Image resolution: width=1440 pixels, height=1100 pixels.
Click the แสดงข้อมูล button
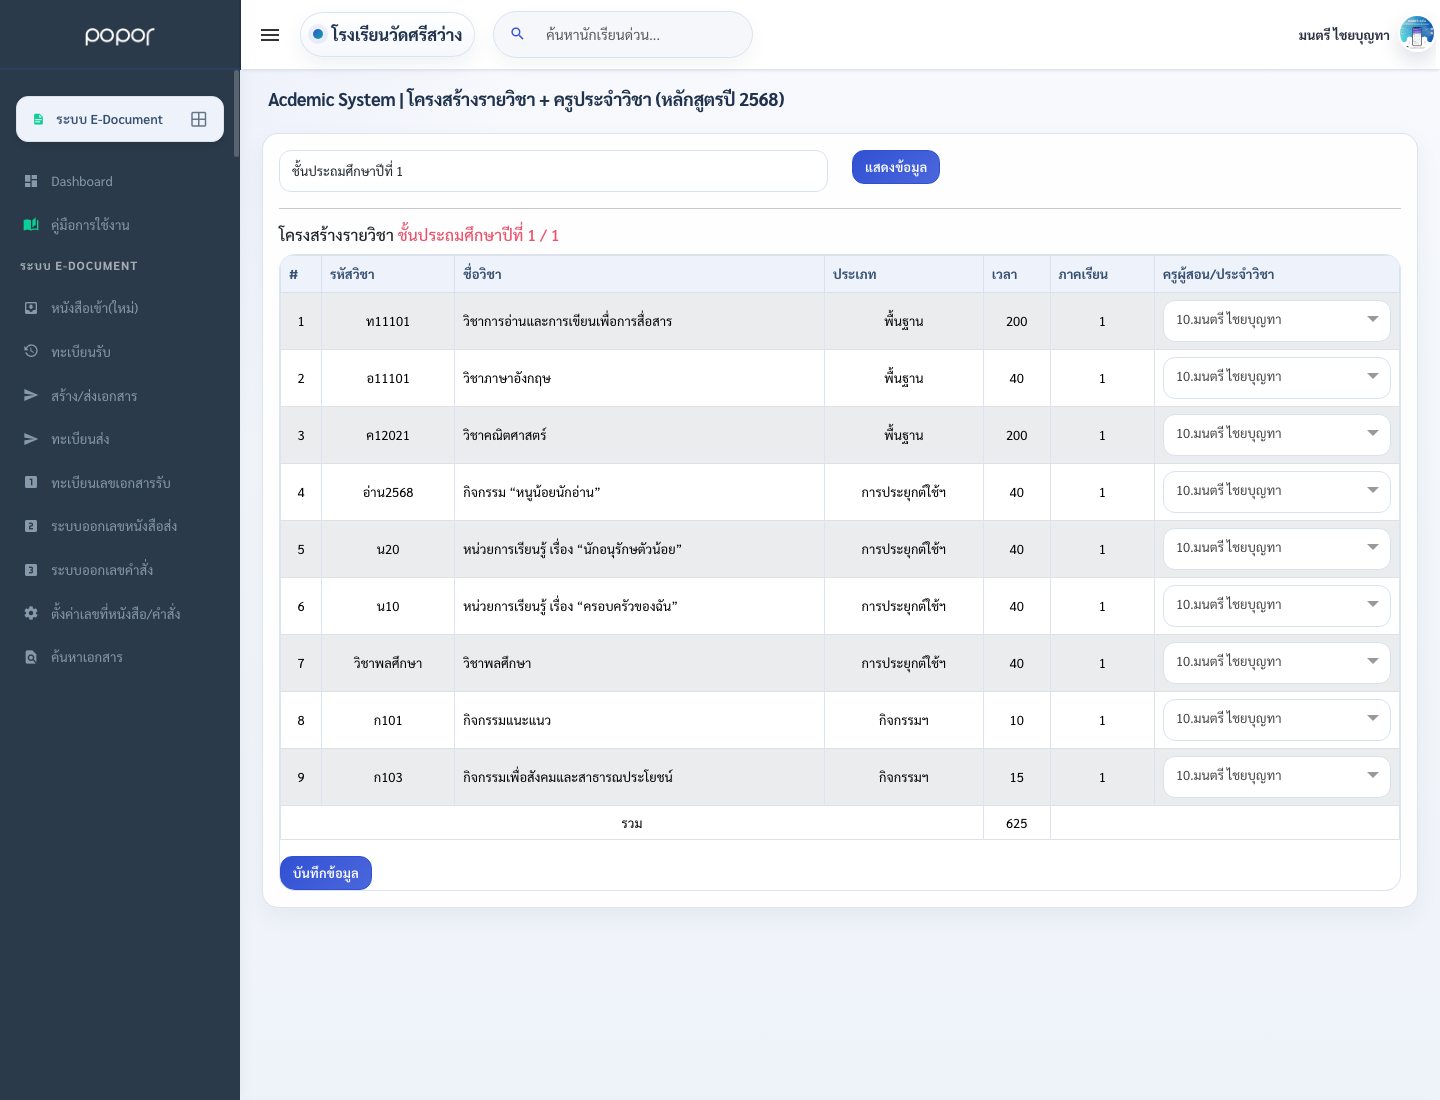896,167
